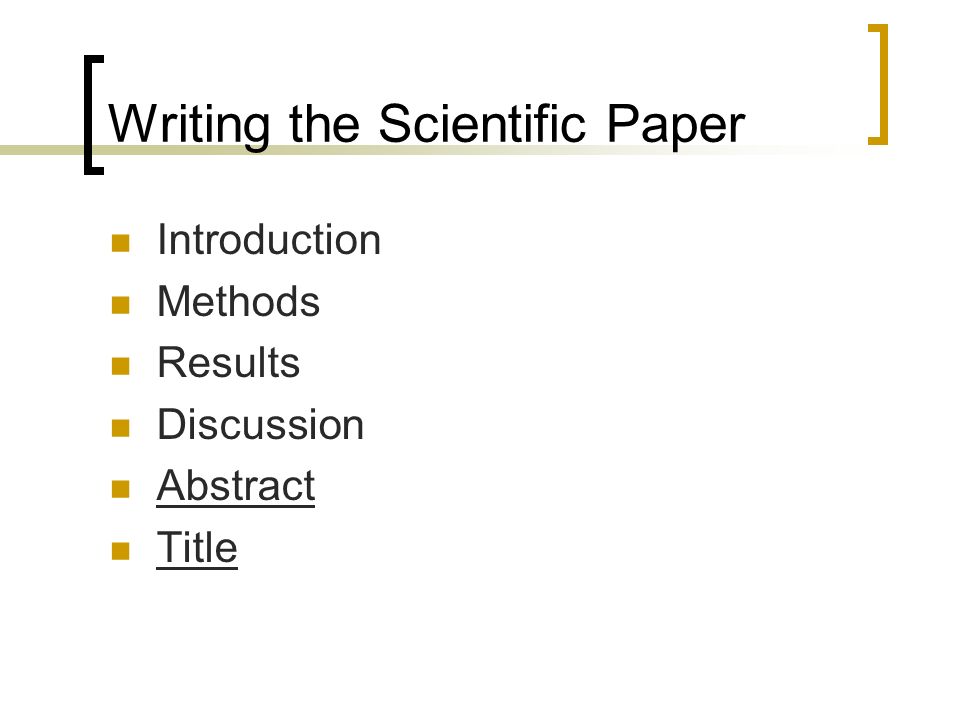The width and height of the screenshot is (960, 720).
Task: Select the Methods bullet text
Action: point(239,301)
